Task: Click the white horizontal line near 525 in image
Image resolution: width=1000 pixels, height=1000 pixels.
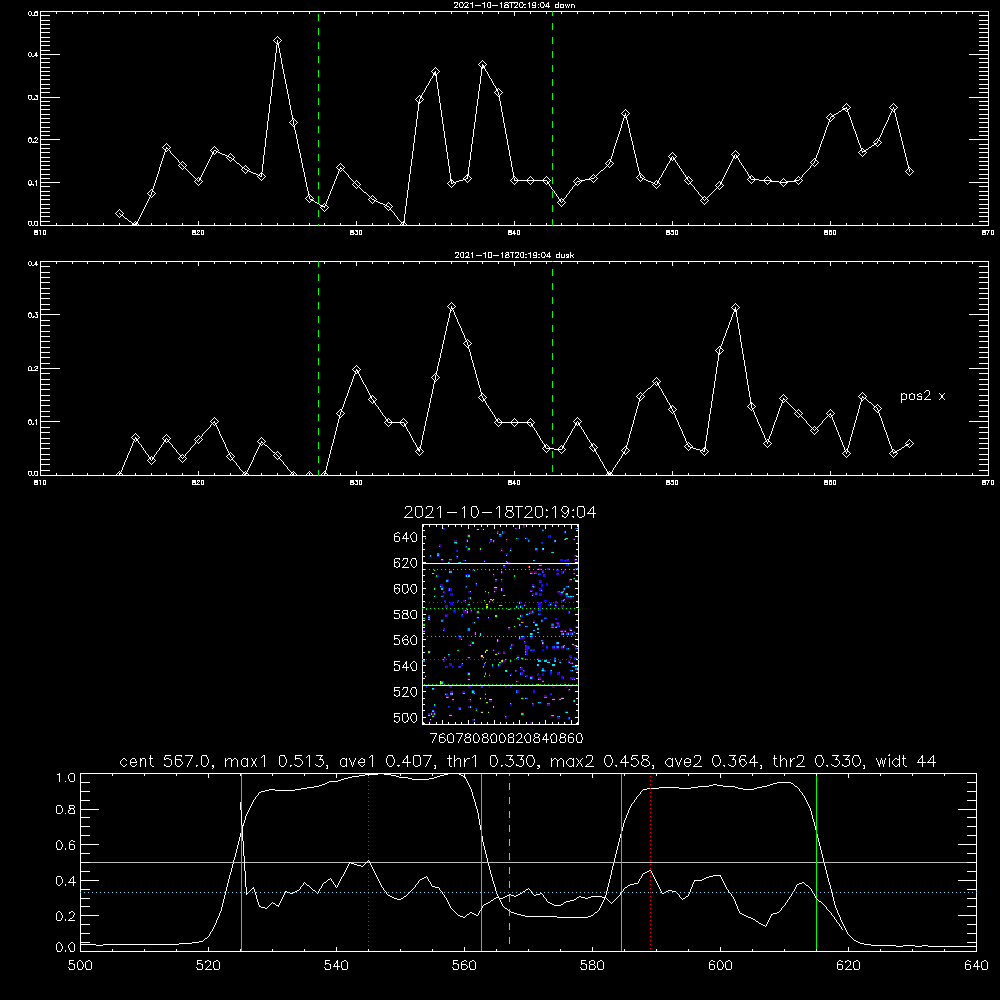Action: (x=501, y=685)
